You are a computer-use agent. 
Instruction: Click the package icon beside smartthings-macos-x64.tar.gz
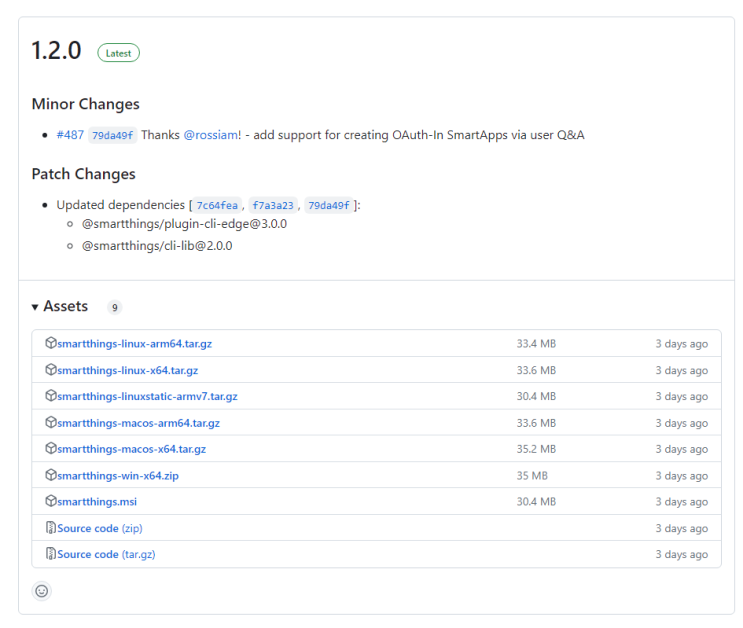(x=51, y=449)
